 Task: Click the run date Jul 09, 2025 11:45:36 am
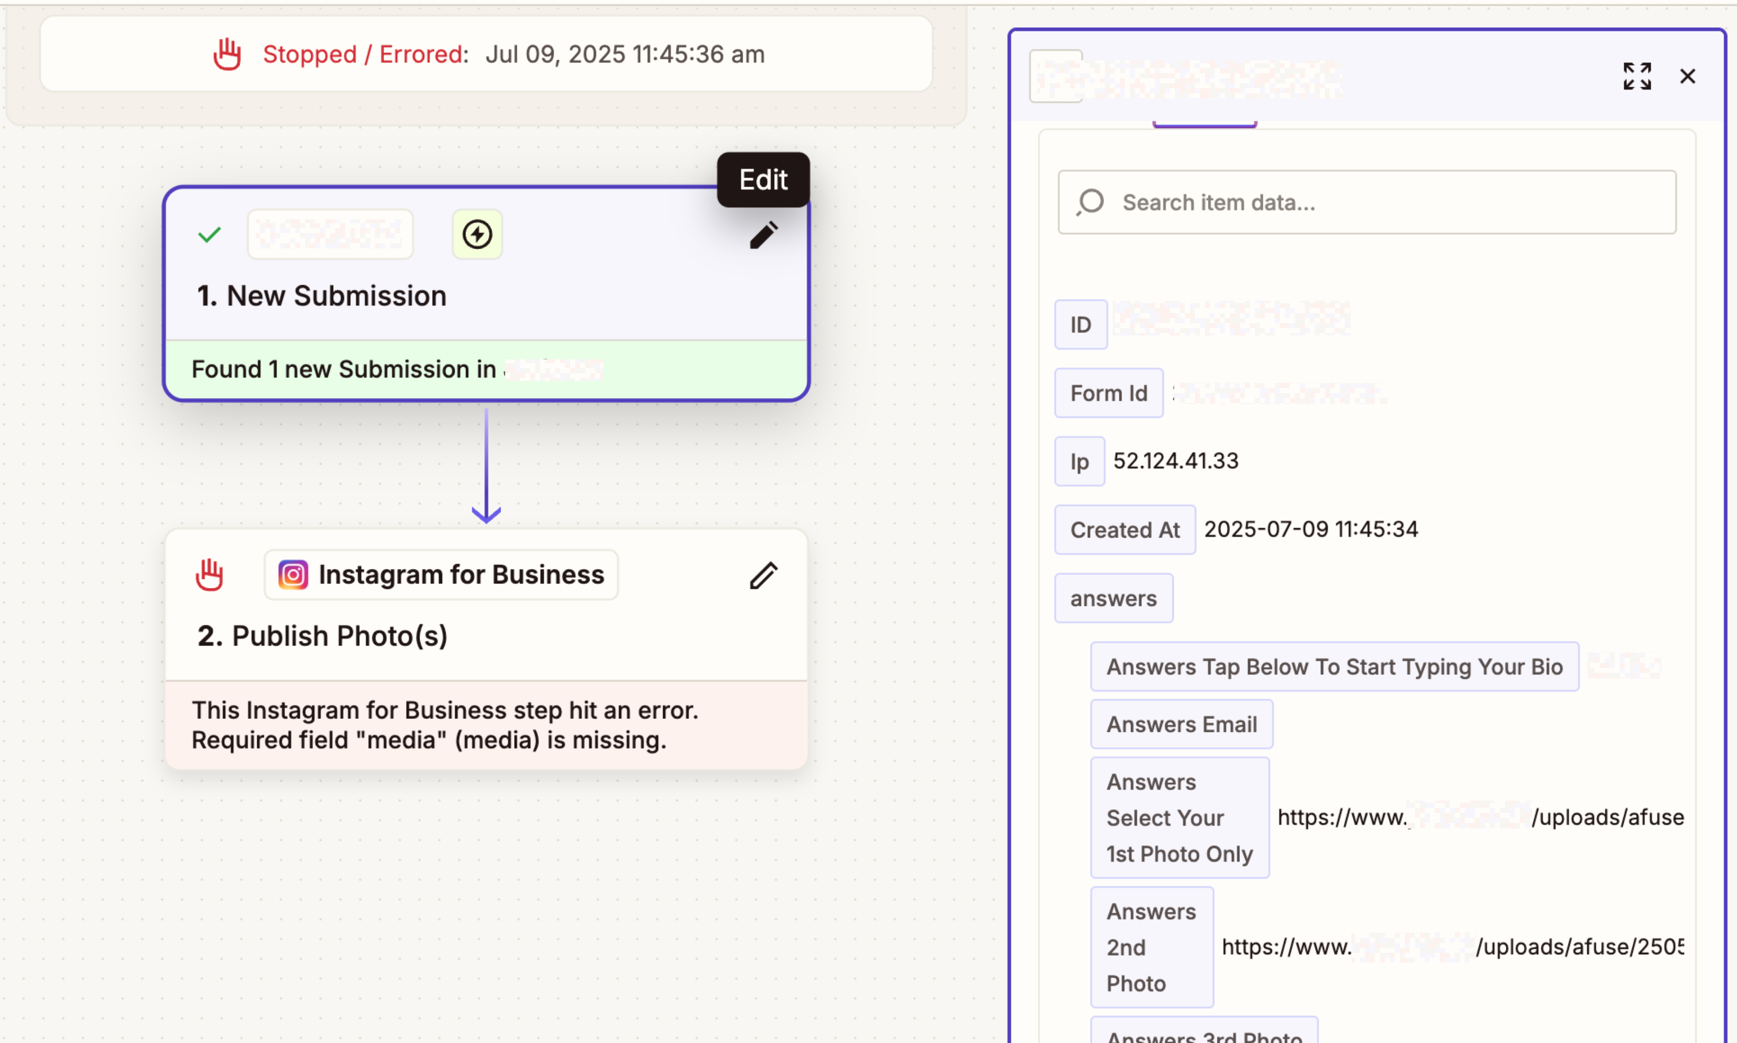pos(625,54)
